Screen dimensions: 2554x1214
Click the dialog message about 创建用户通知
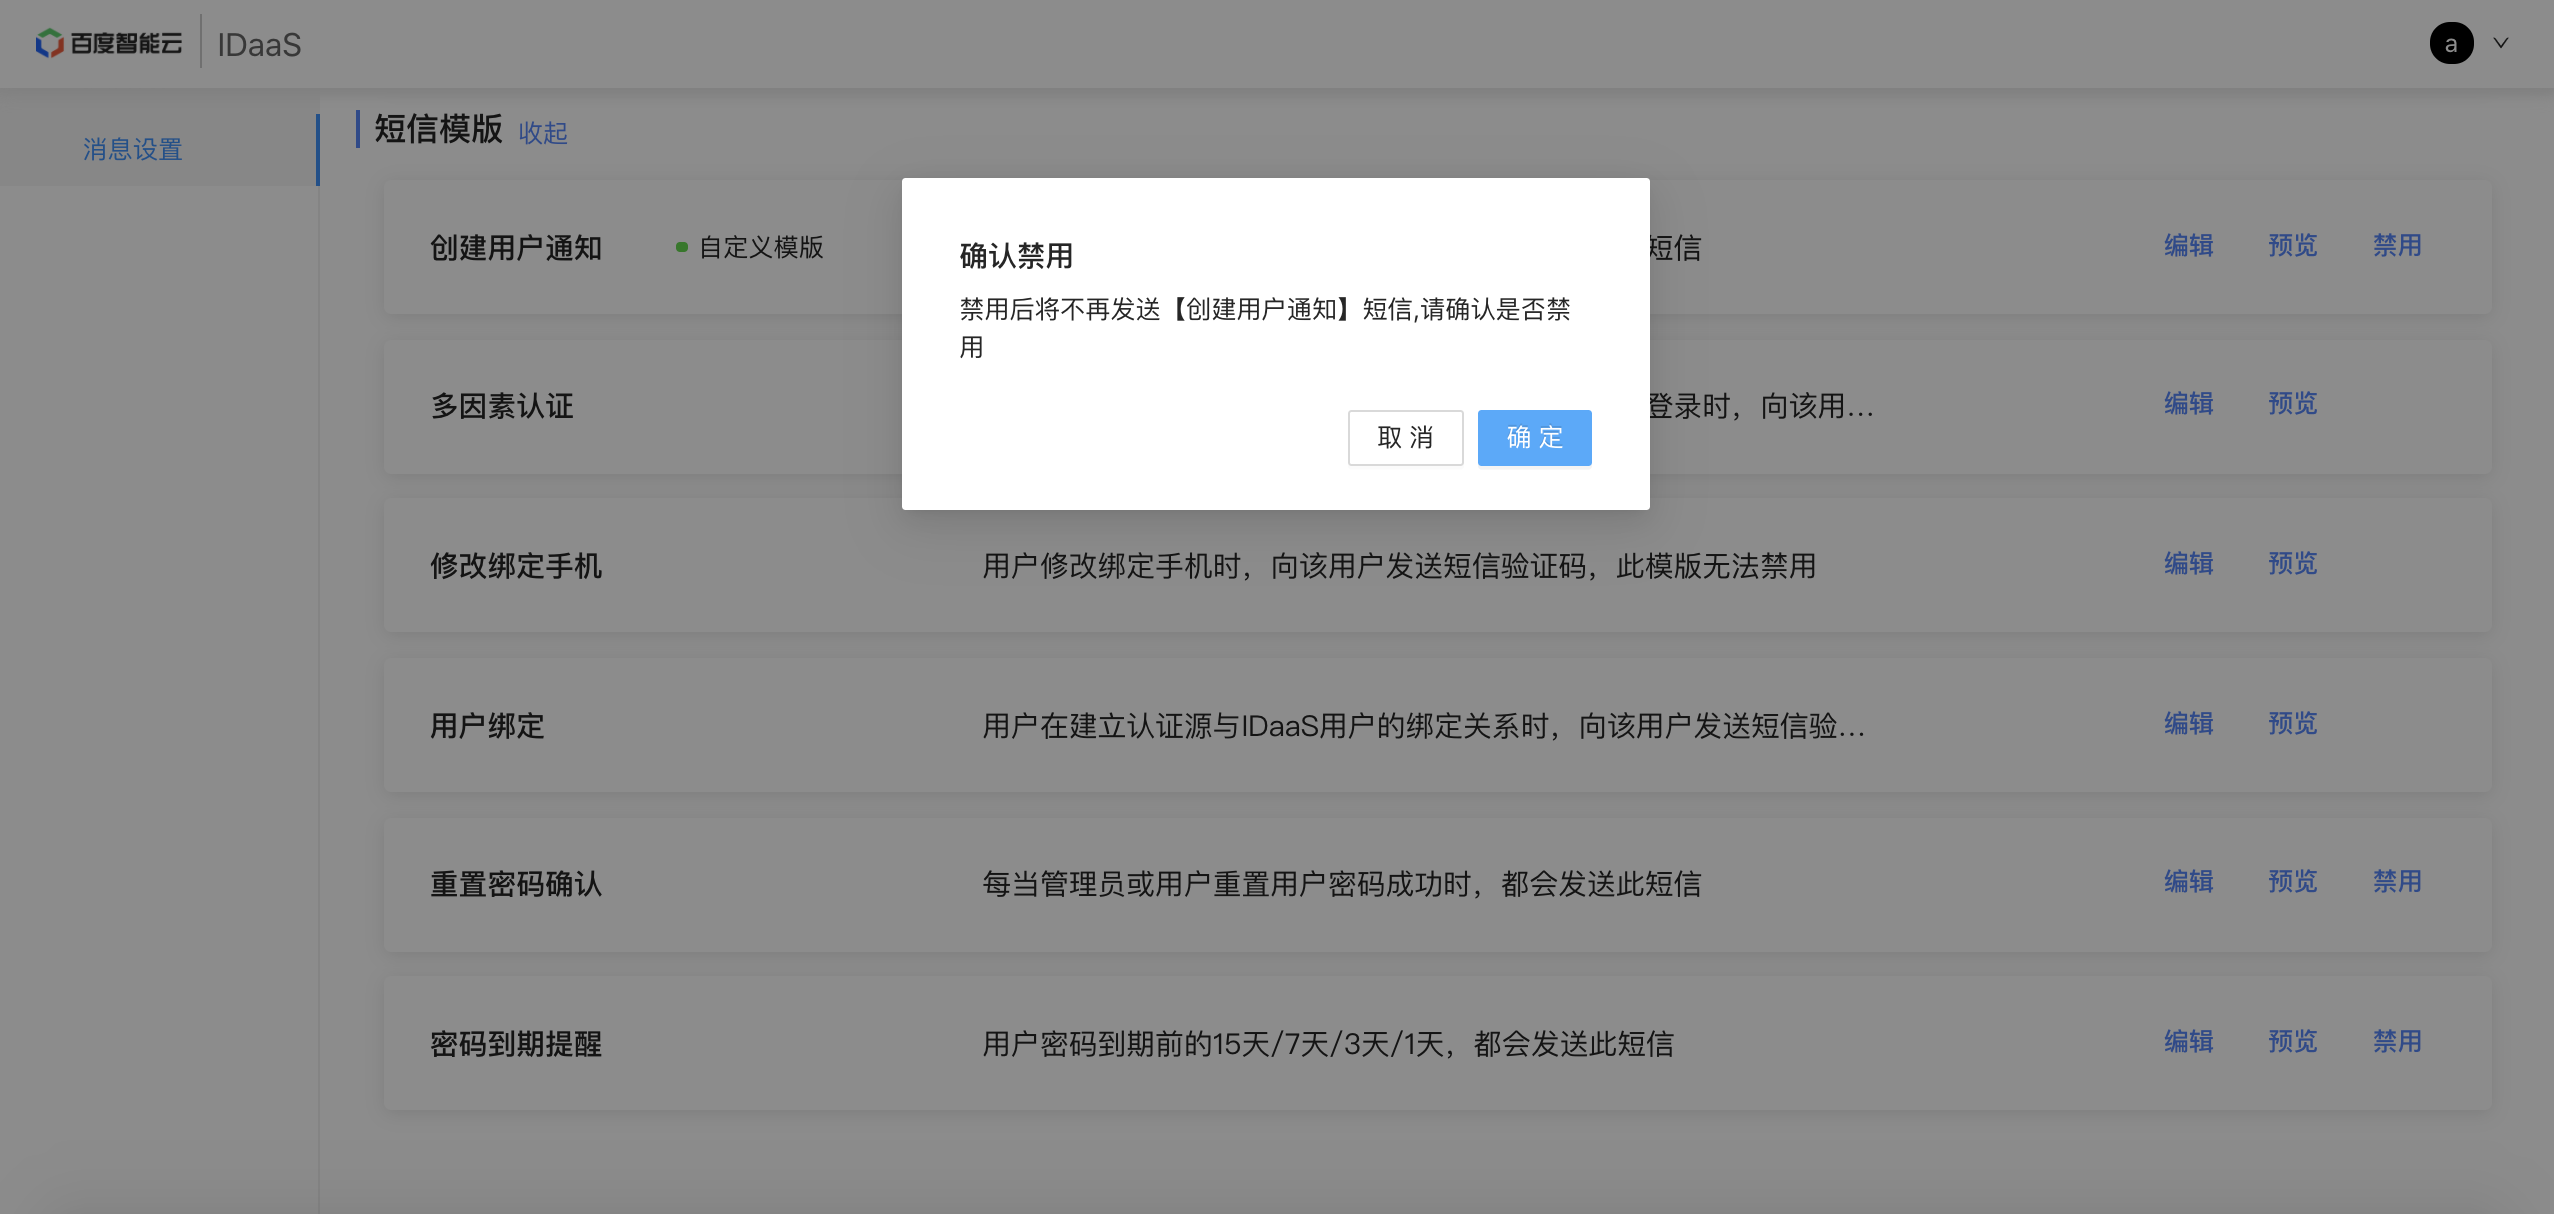[x=1265, y=328]
